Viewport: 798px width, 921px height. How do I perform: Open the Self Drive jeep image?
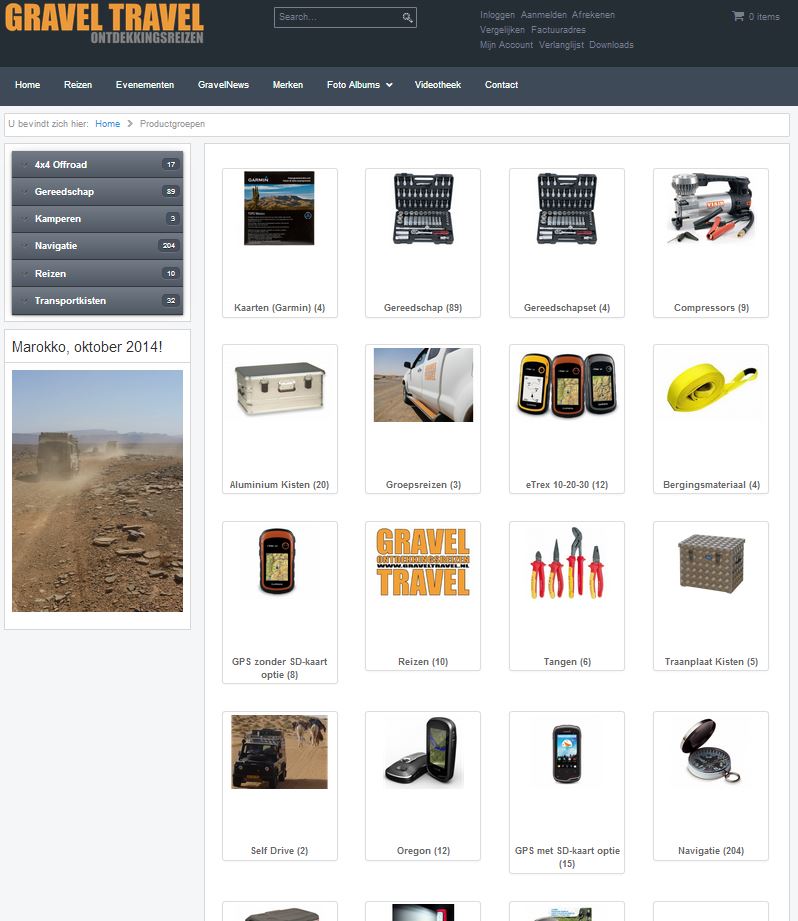click(x=280, y=752)
